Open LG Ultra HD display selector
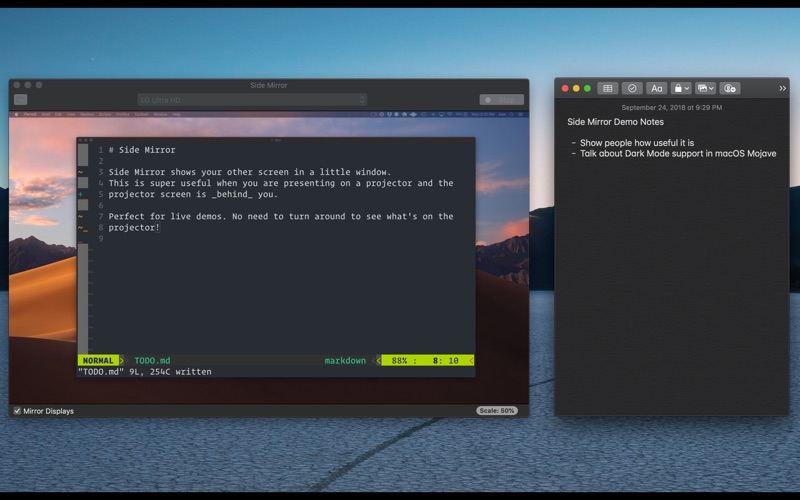The image size is (800, 500). [x=252, y=100]
